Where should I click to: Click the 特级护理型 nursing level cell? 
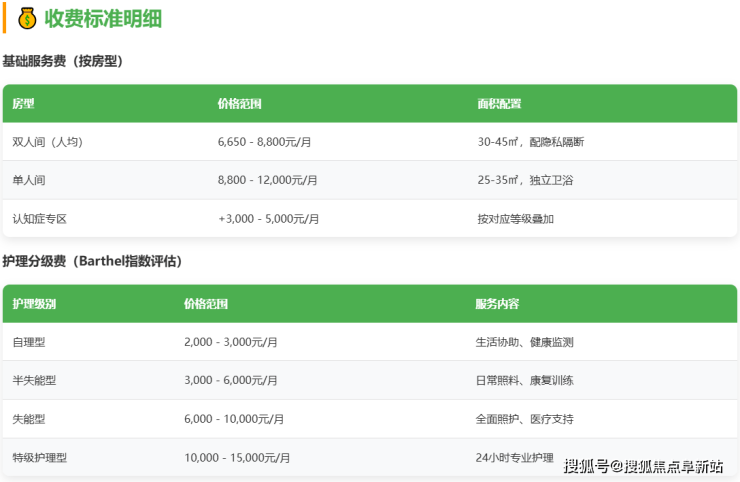click(40, 457)
